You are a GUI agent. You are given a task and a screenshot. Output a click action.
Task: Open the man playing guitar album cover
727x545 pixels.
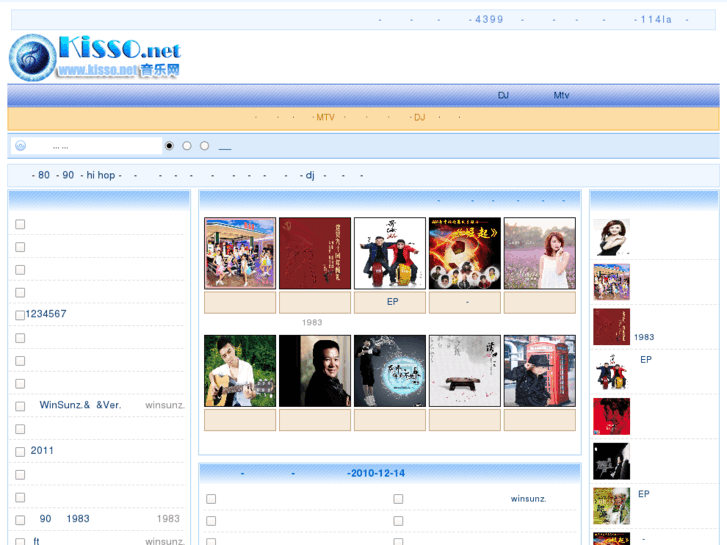[240, 371]
